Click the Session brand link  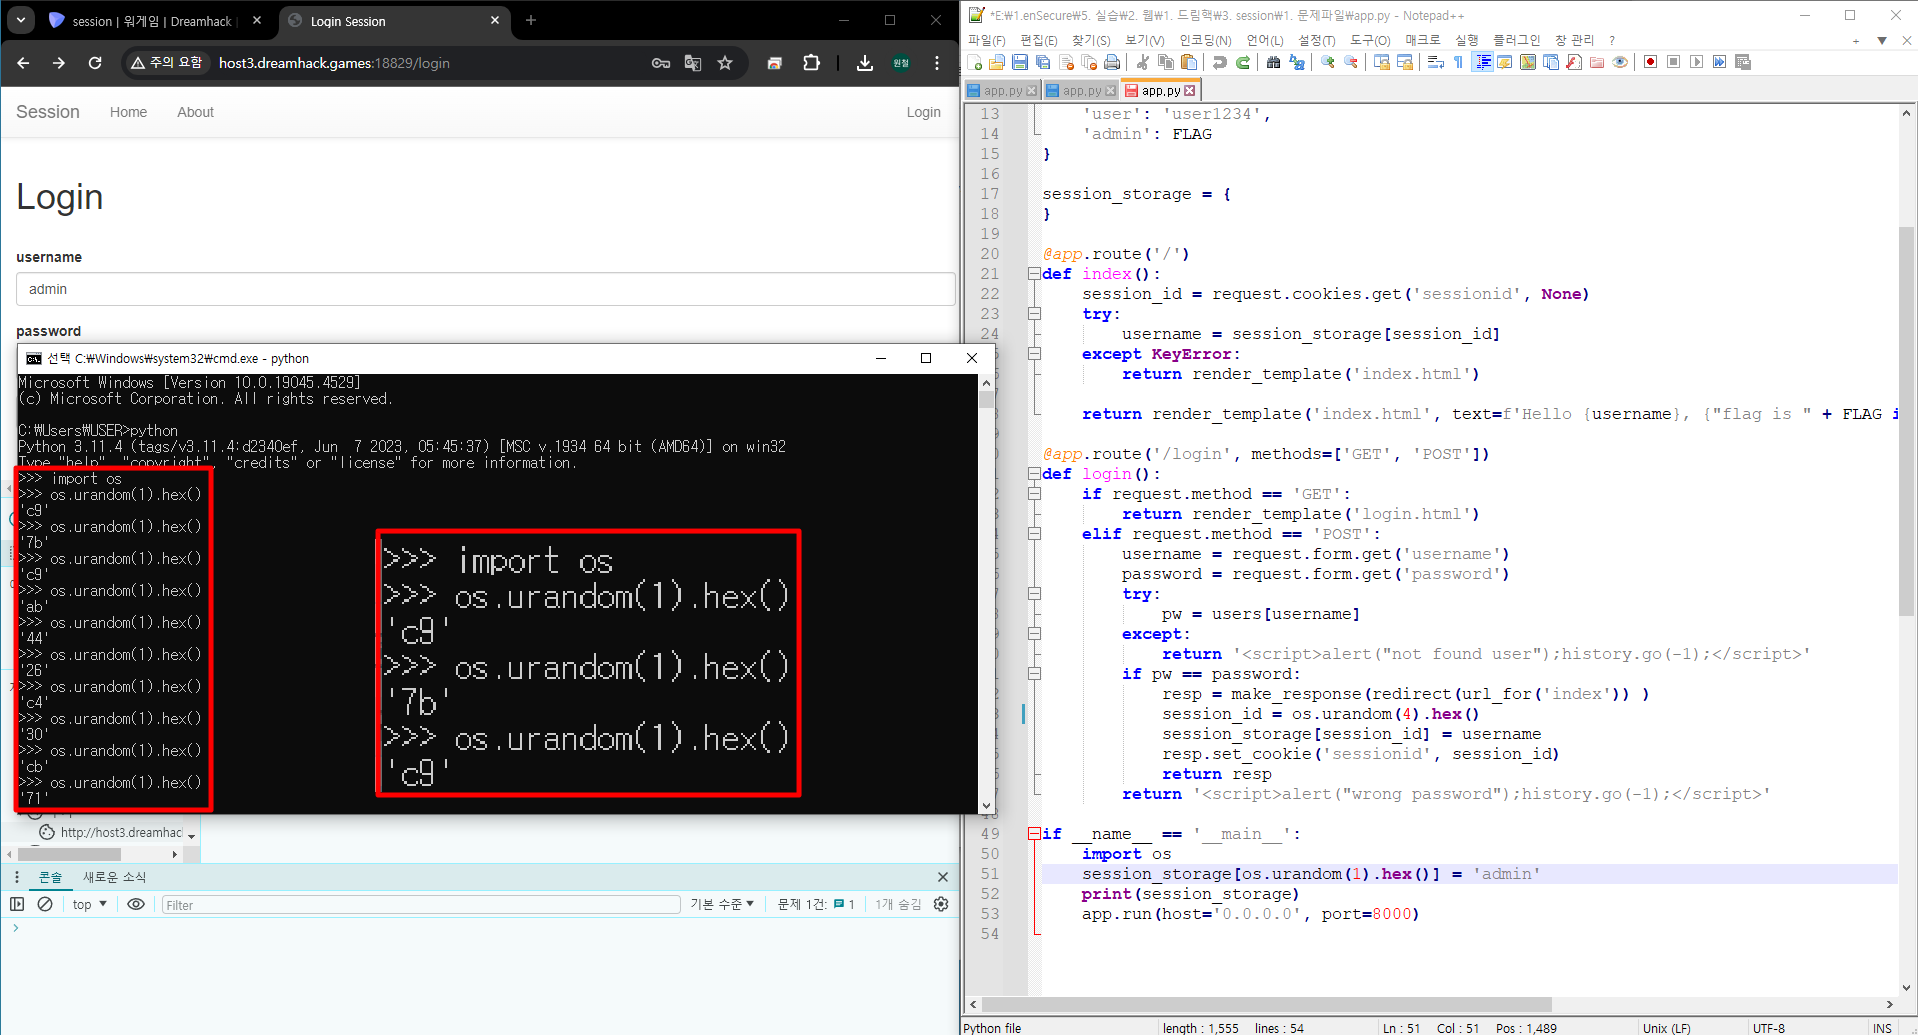coord(48,112)
